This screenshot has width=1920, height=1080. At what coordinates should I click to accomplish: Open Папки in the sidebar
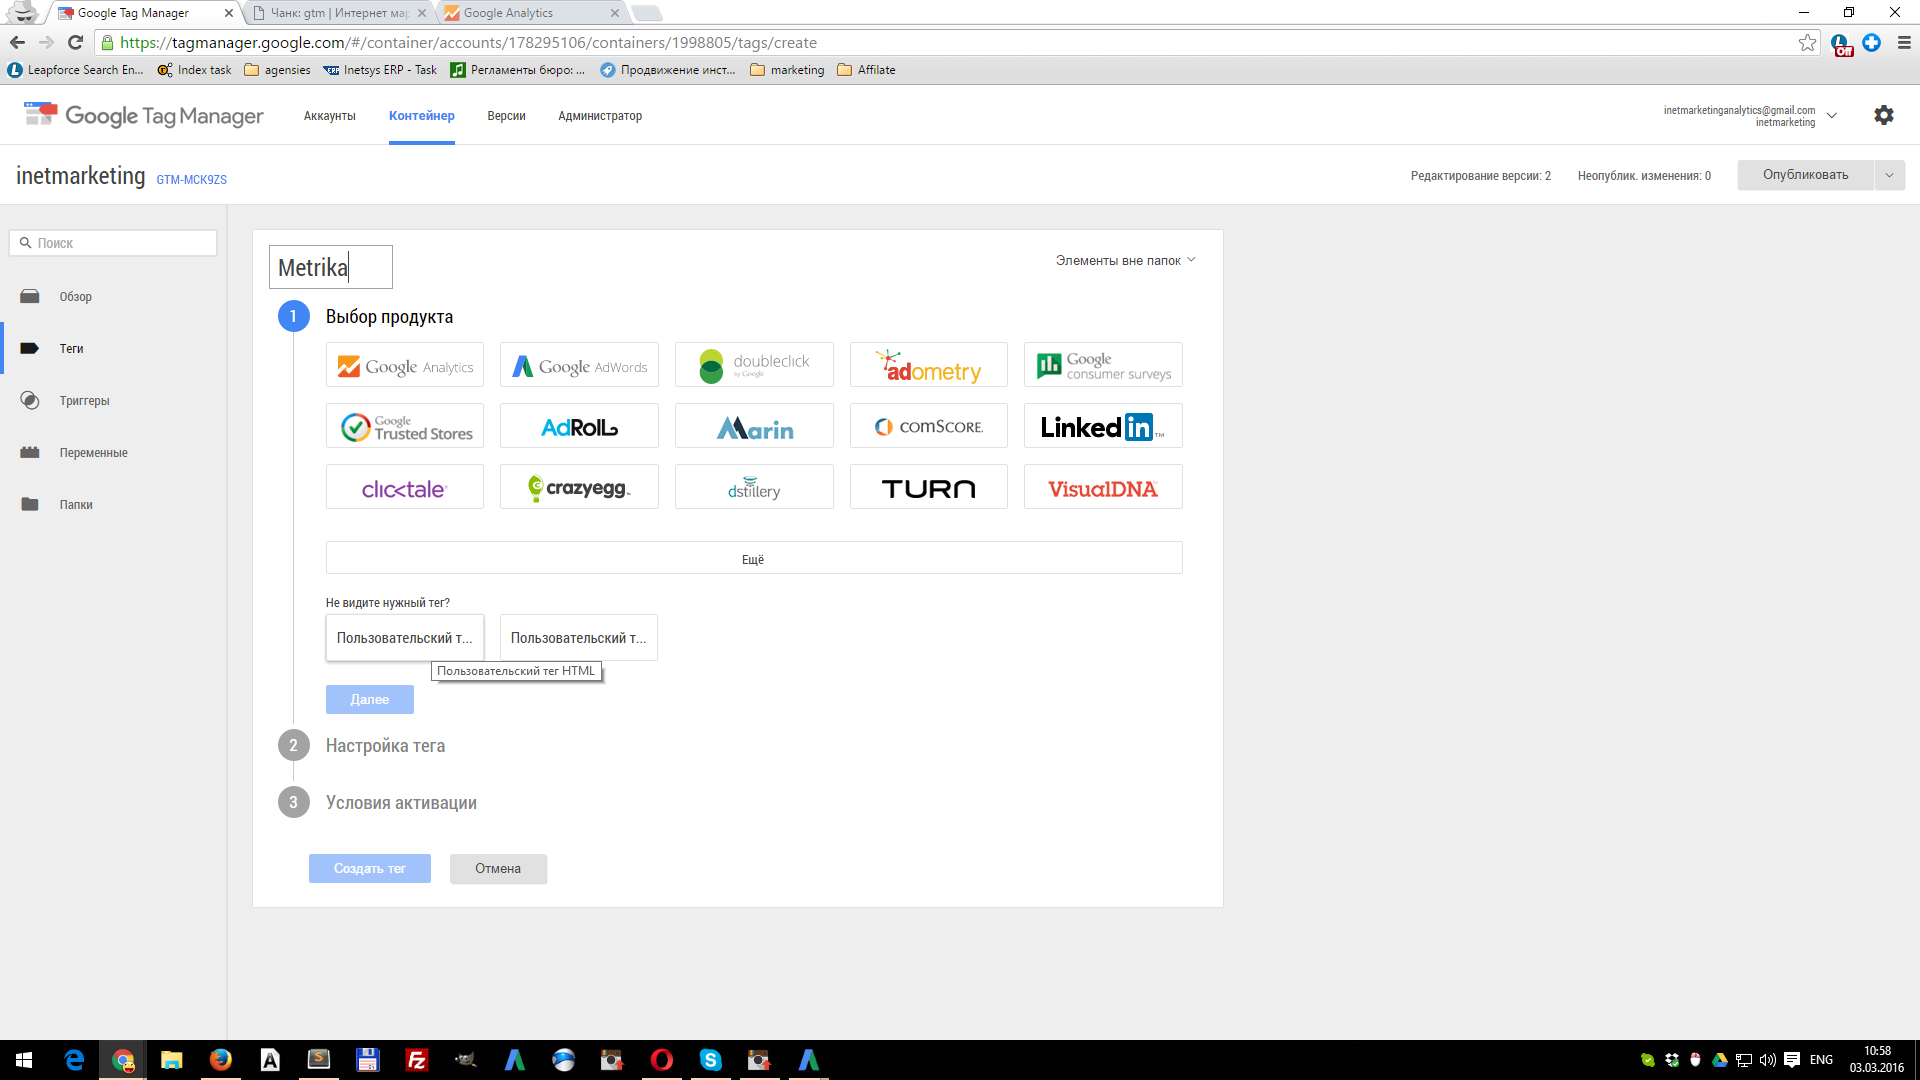click(x=76, y=505)
